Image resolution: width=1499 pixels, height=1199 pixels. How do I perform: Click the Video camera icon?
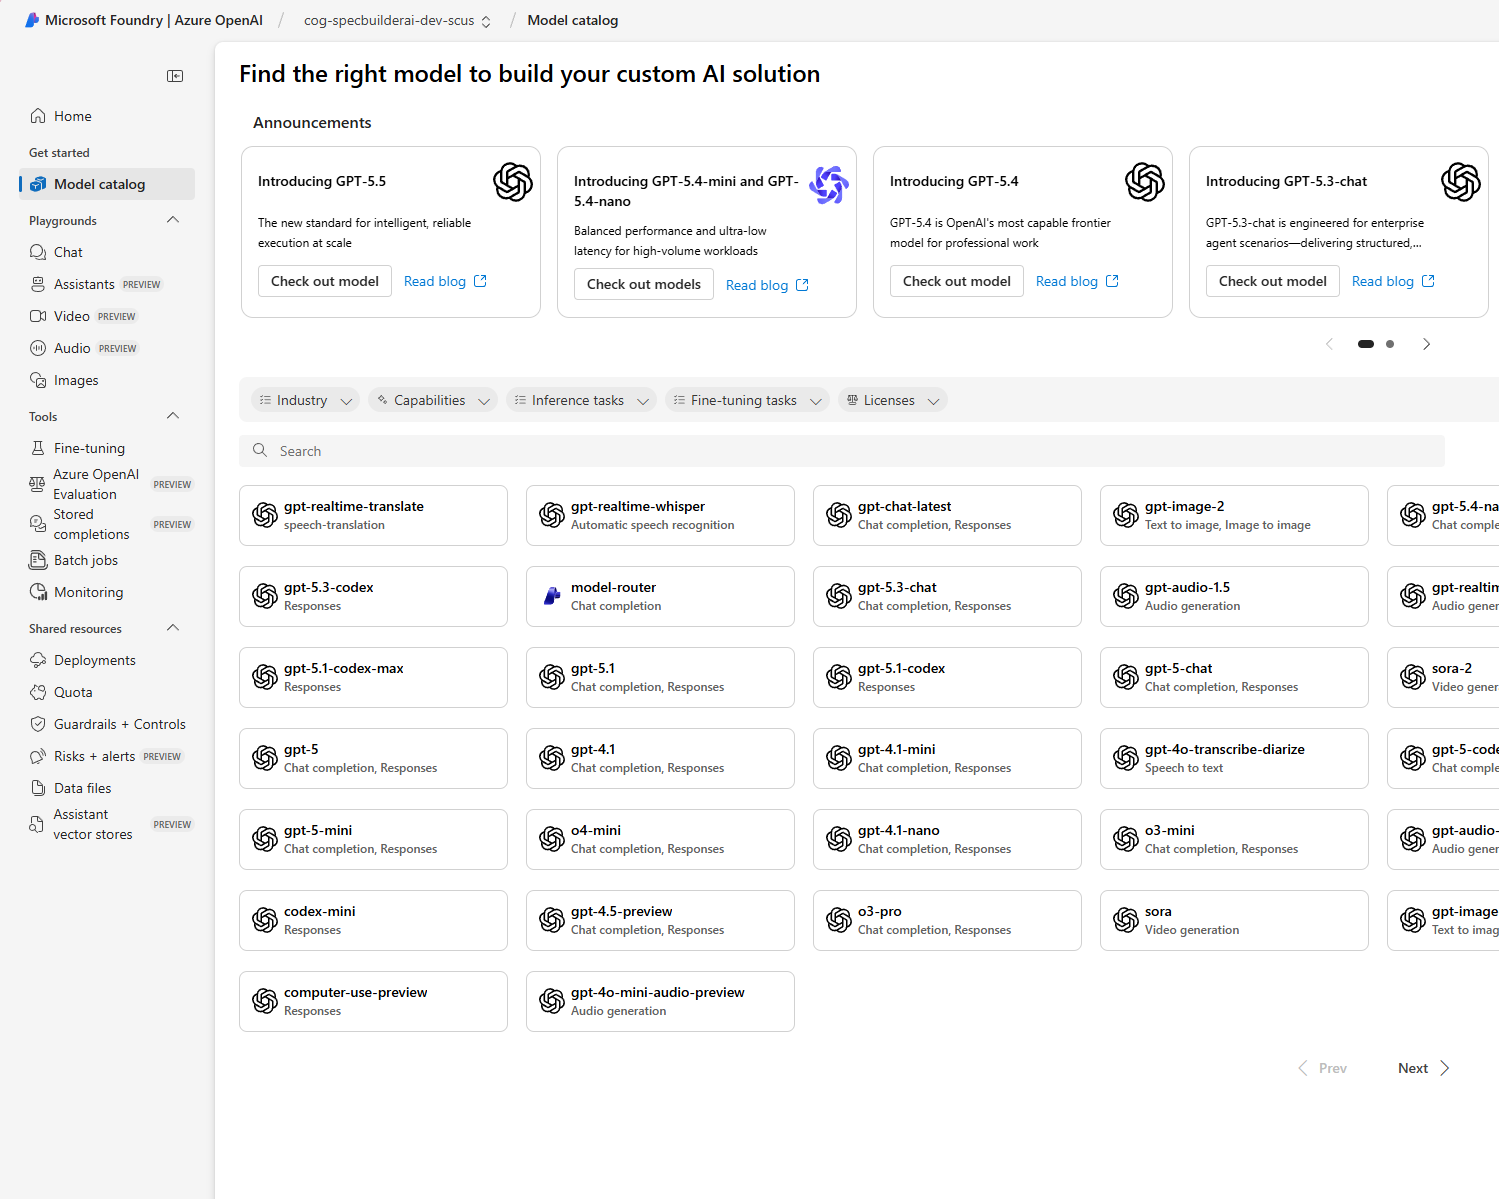[x=38, y=316]
